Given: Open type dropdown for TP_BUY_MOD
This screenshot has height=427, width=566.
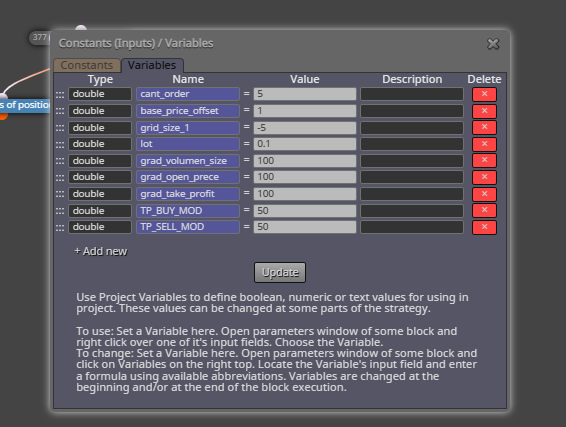Looking at the screenshot, I should pyautogui.click(x=100, y=210).
